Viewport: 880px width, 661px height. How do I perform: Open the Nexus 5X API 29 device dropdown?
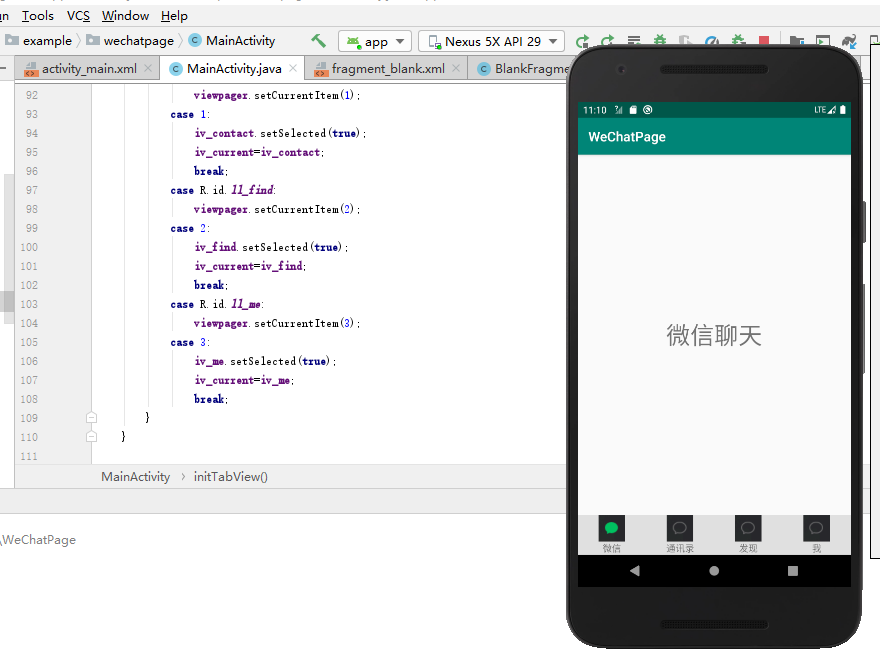(492, 42)
